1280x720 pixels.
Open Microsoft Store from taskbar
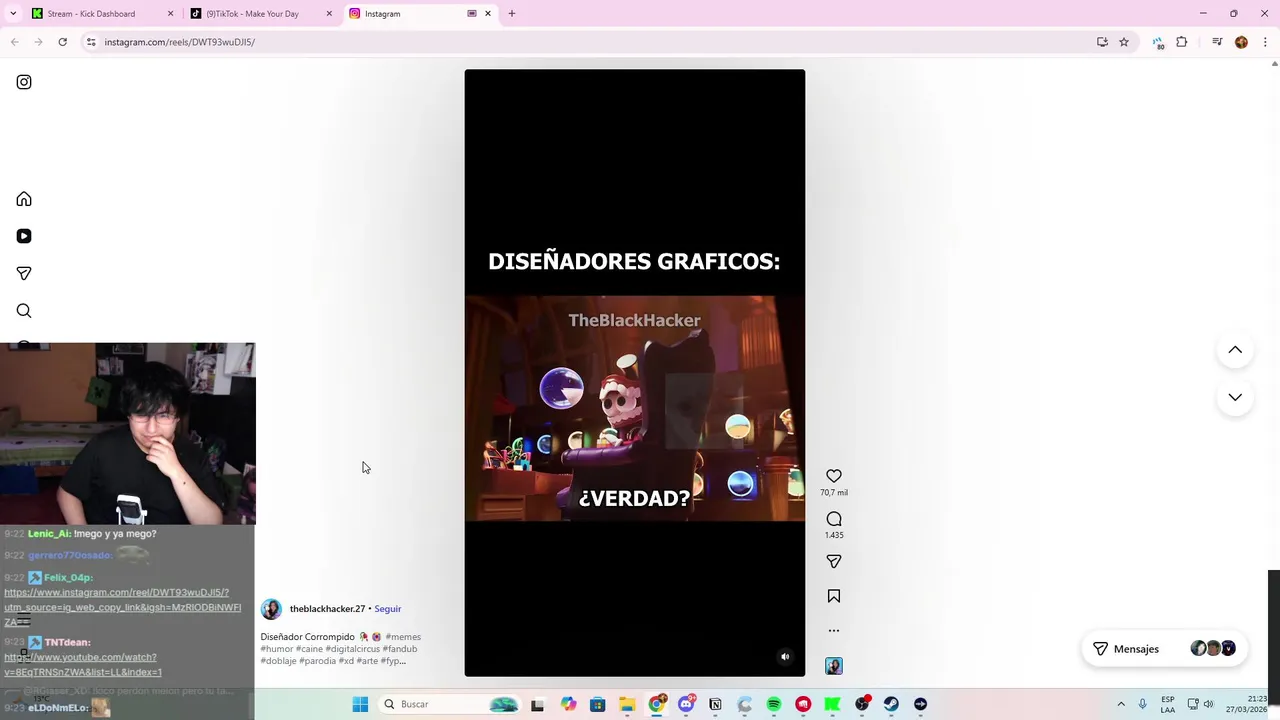pyautogui.click(x=598, y=704)
